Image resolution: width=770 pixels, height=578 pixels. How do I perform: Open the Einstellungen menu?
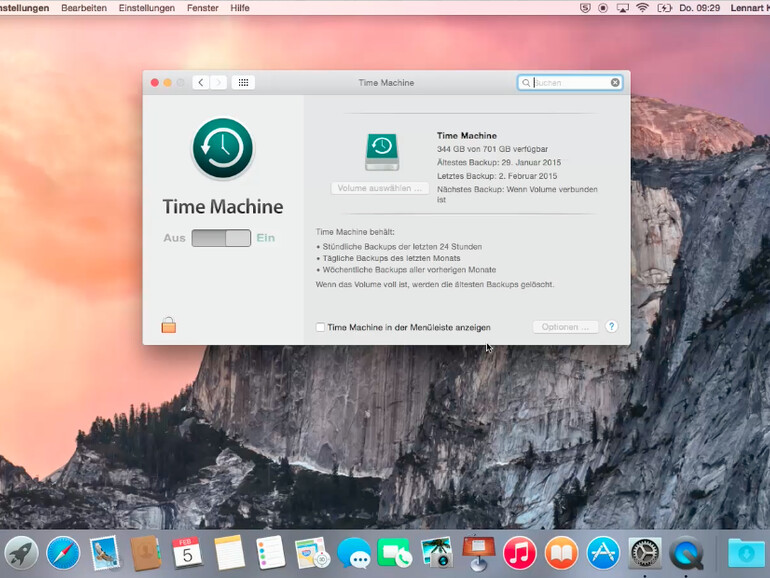tap(147, 8)
